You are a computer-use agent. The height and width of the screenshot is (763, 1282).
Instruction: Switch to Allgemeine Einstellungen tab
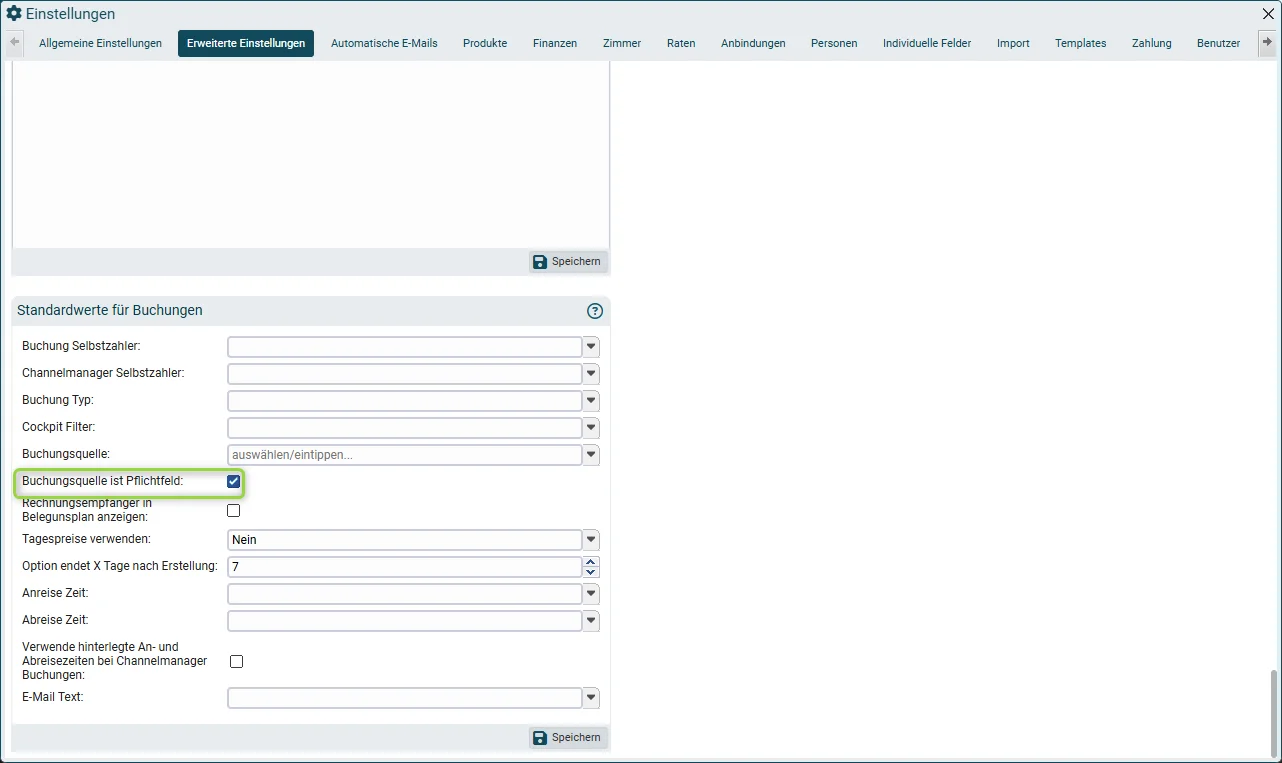click(x=100, y=43)
